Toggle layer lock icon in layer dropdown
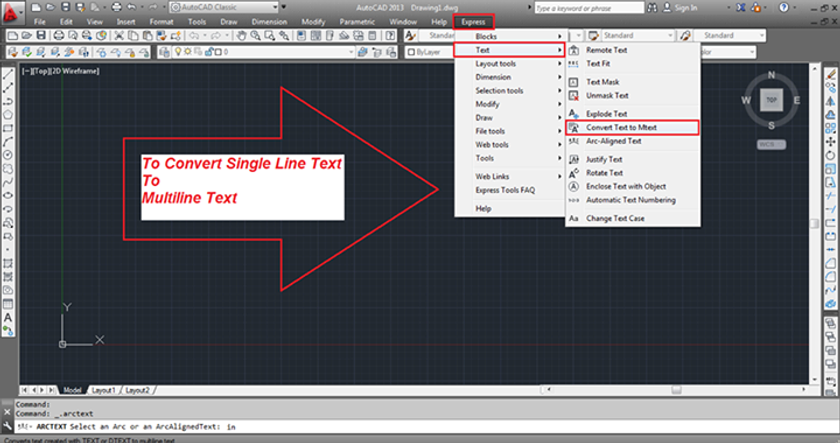 tap(209, 52)
